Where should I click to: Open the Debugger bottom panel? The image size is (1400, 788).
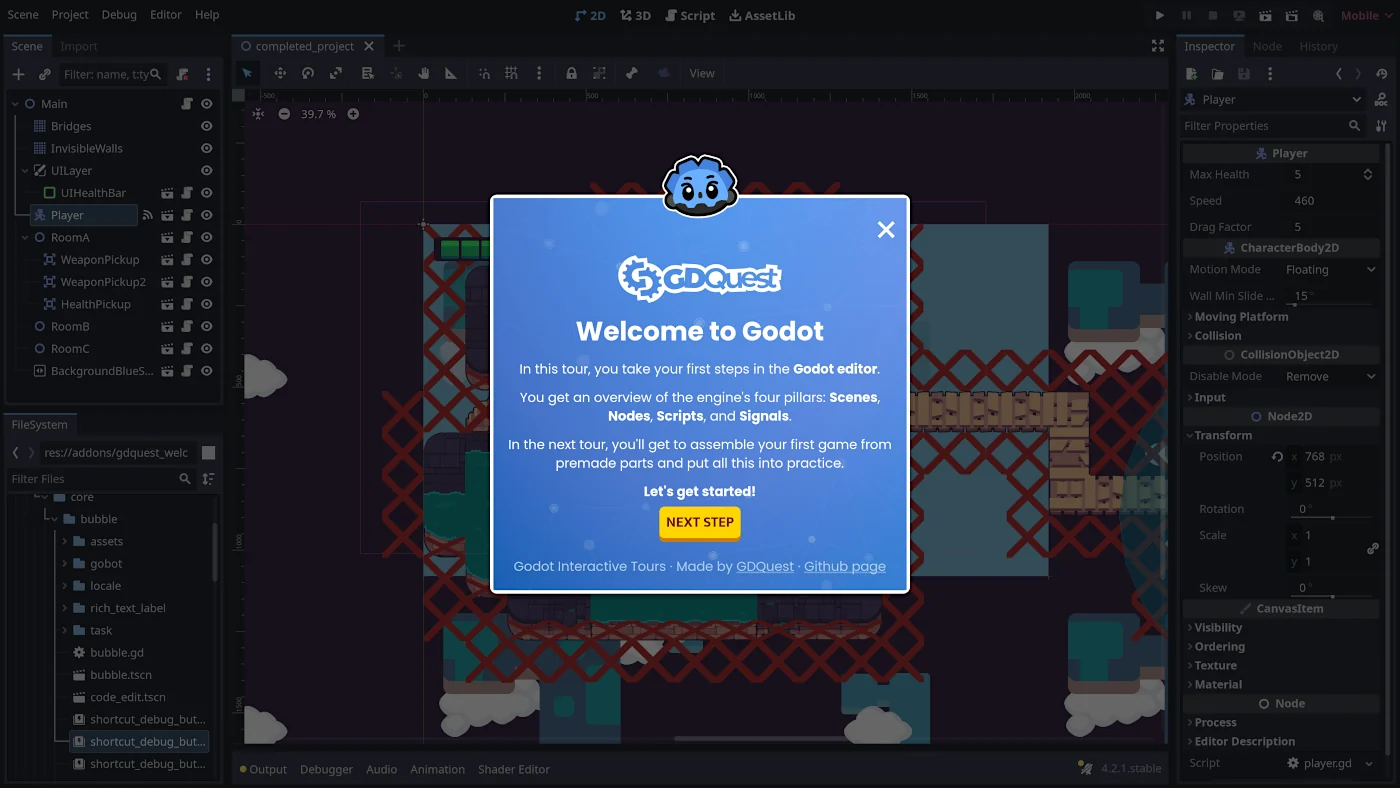(x=327, y=770)
